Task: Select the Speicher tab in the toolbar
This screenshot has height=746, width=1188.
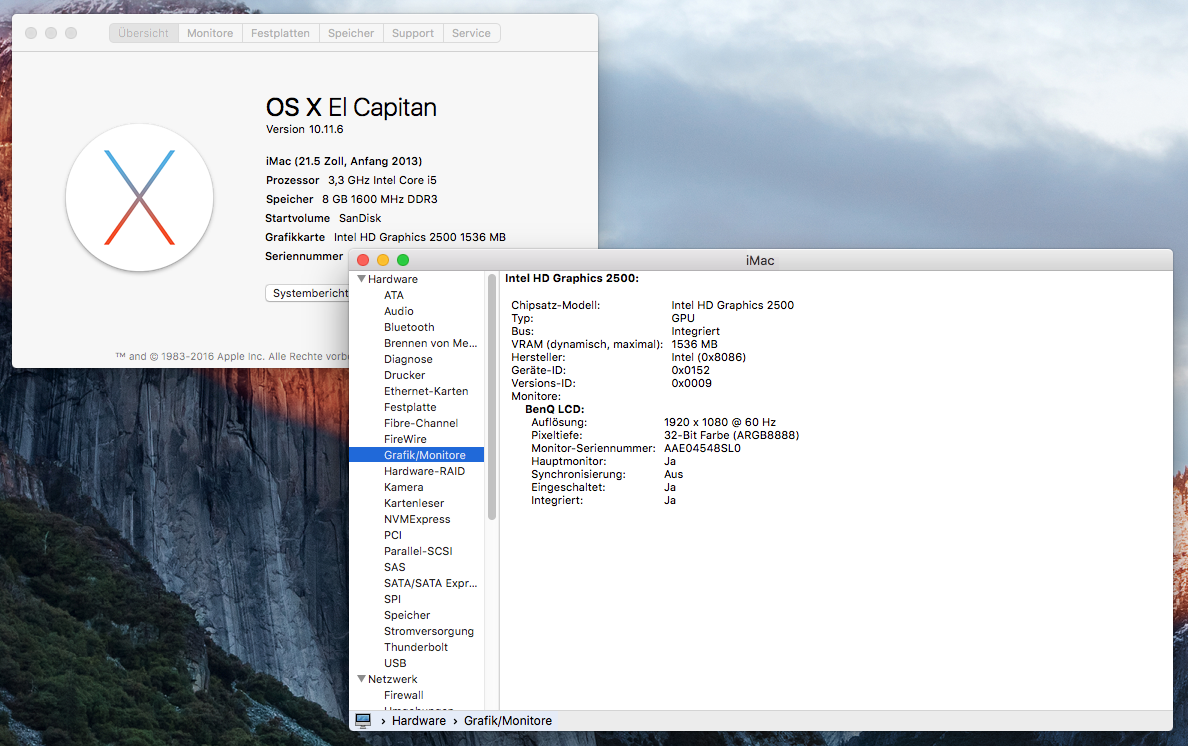Action: 351,33
